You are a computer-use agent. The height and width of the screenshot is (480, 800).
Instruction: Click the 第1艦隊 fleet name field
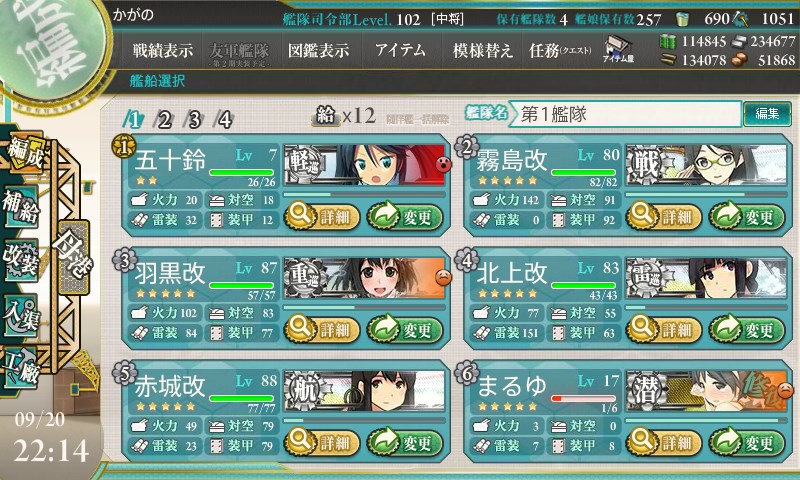627,114
